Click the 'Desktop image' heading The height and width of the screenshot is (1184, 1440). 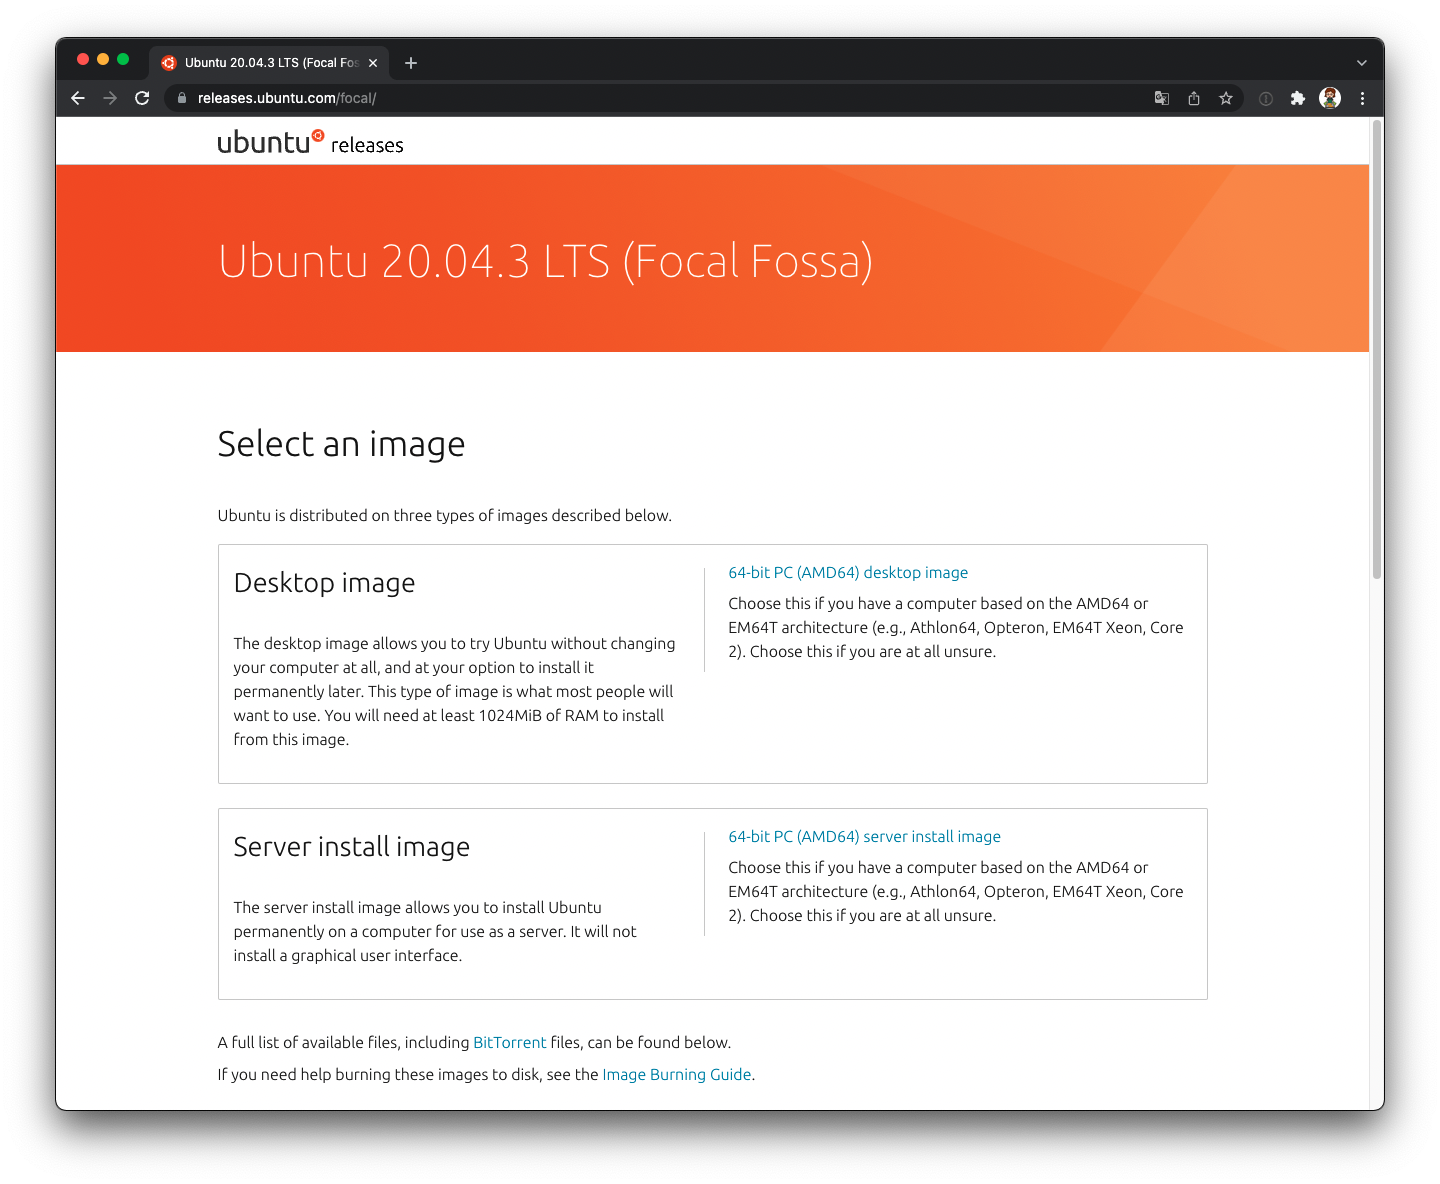pos(324,583)
